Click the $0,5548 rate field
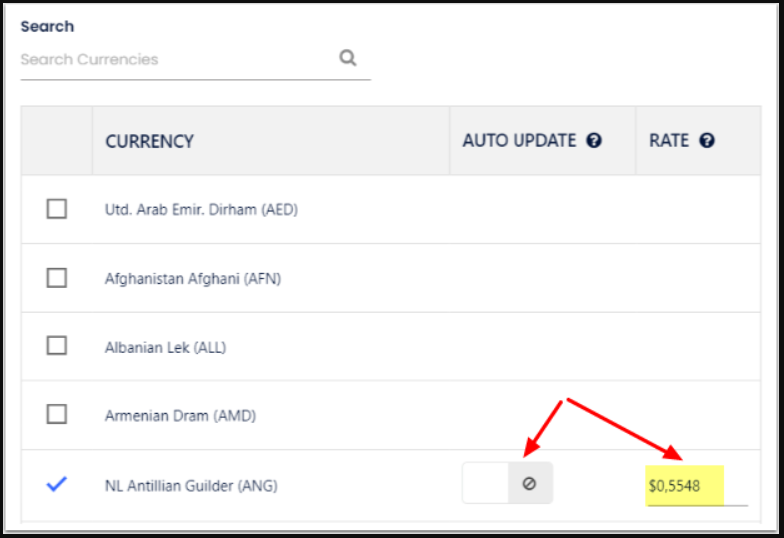Viewport: 784px width, 538px height. [x=685, y=486]
